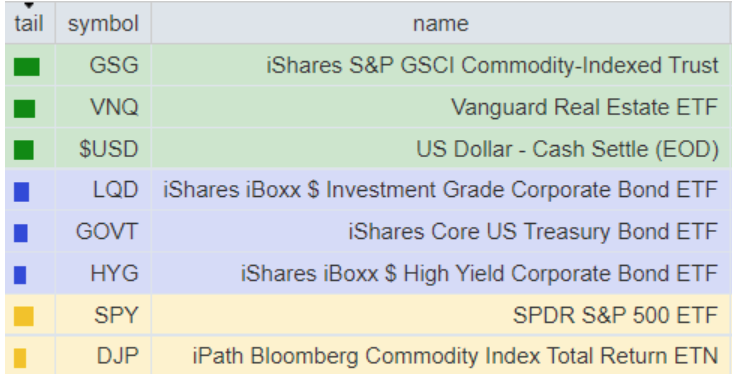Select the yellow tail bar beside SPY
This screenshot has height=376, width=732.
pyautogui.click(x=24, y=316)
